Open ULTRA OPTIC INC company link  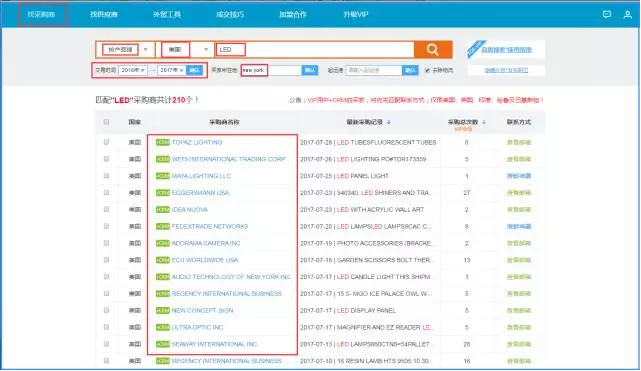tap(197, 327)
